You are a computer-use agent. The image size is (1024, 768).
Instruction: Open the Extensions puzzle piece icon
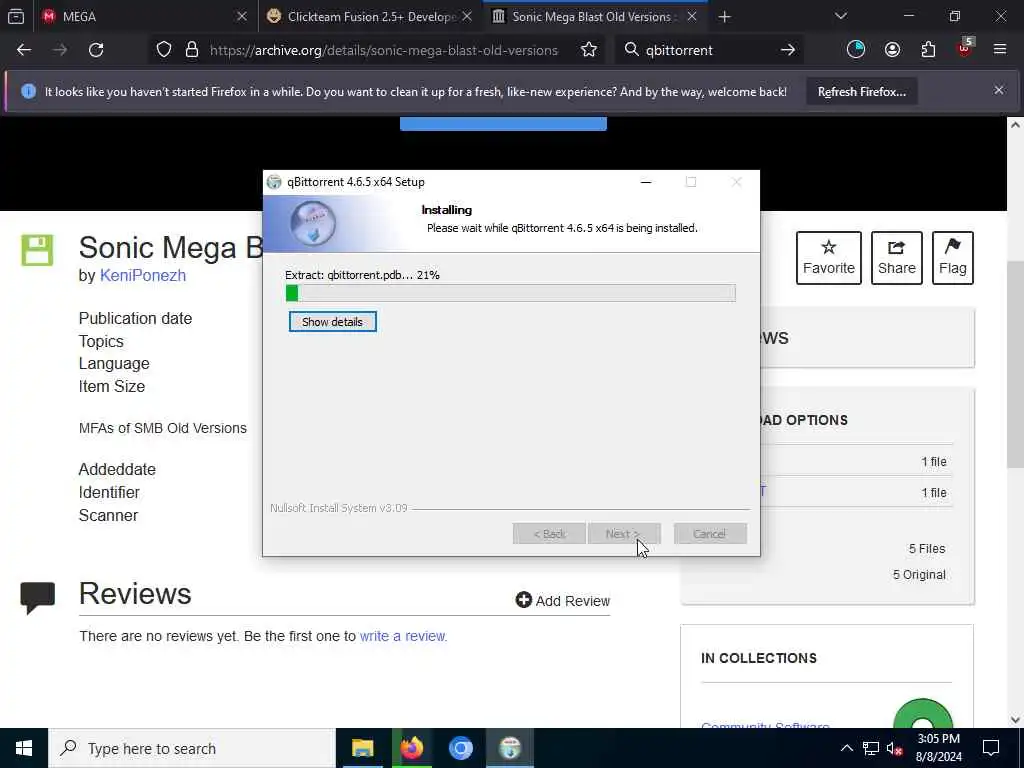(x=928, y=50)
